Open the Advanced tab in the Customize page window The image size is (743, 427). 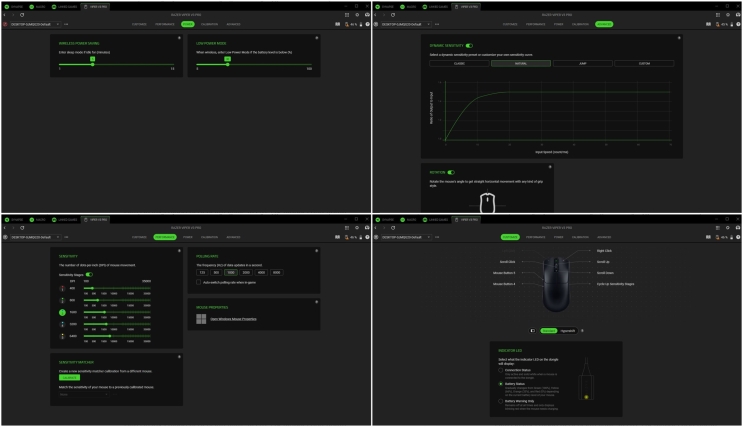pos(604,237)
